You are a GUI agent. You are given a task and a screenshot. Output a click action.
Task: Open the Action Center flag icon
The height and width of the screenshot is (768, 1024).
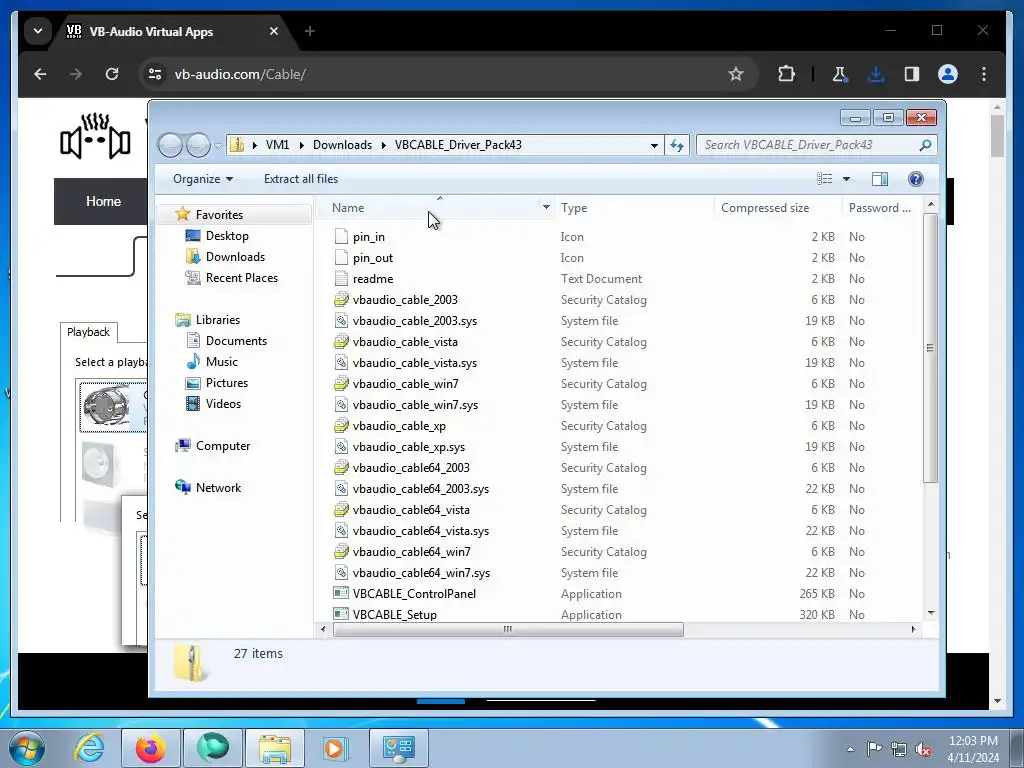pyautogui.click(x=874, y=748)
